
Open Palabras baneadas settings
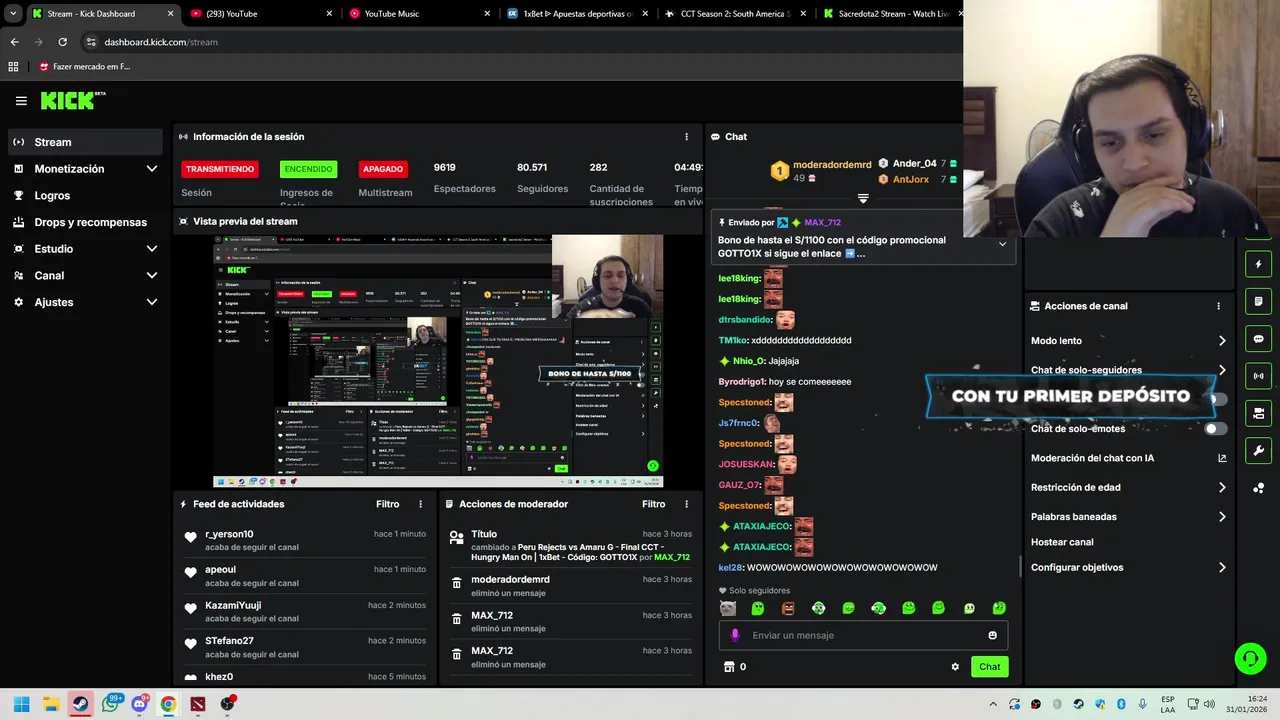point(1222,517)
